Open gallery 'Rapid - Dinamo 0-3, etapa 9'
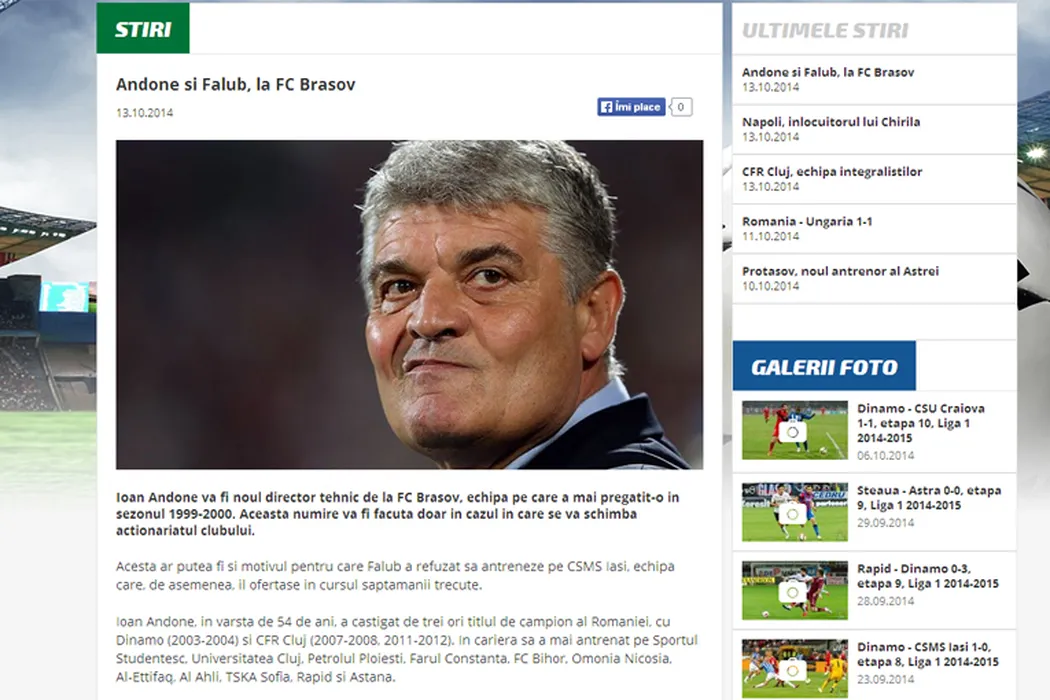The image size is (1050, 700). [927, 576]
